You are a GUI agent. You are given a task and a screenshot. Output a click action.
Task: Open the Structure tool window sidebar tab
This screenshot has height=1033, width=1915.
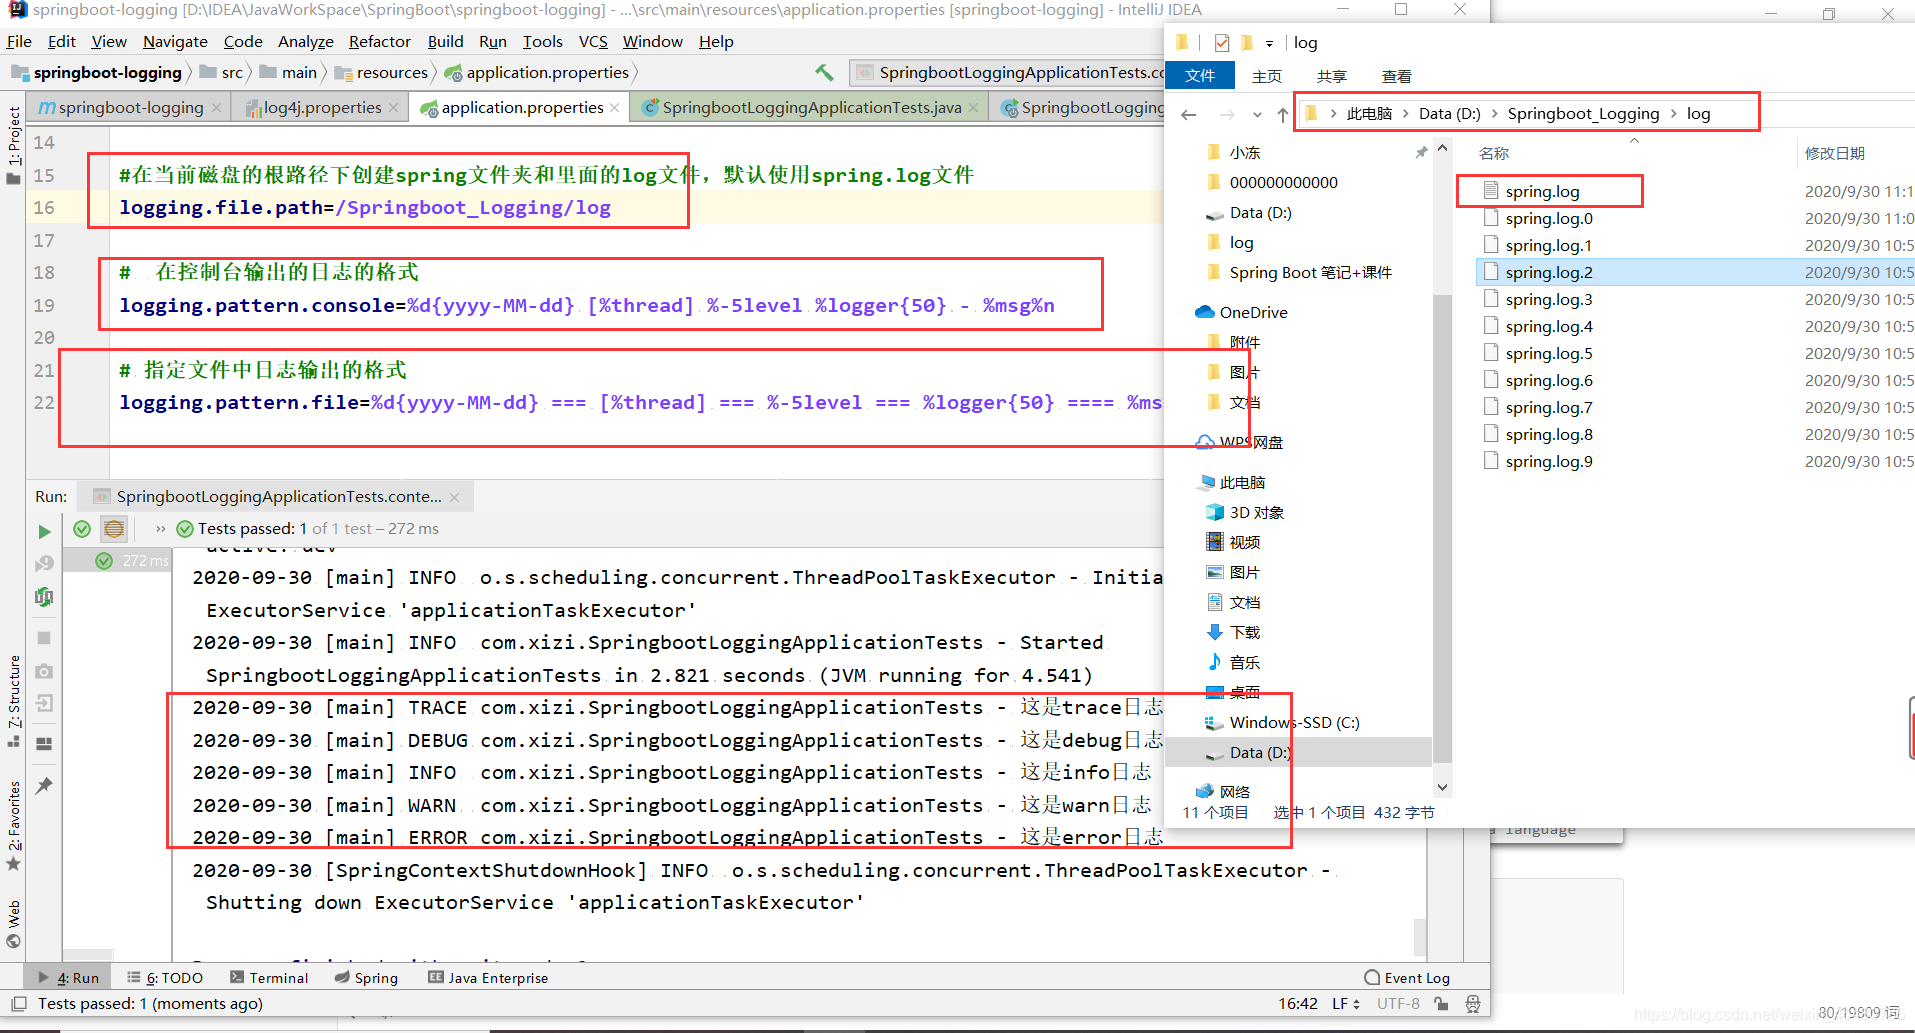coord(14,700)
